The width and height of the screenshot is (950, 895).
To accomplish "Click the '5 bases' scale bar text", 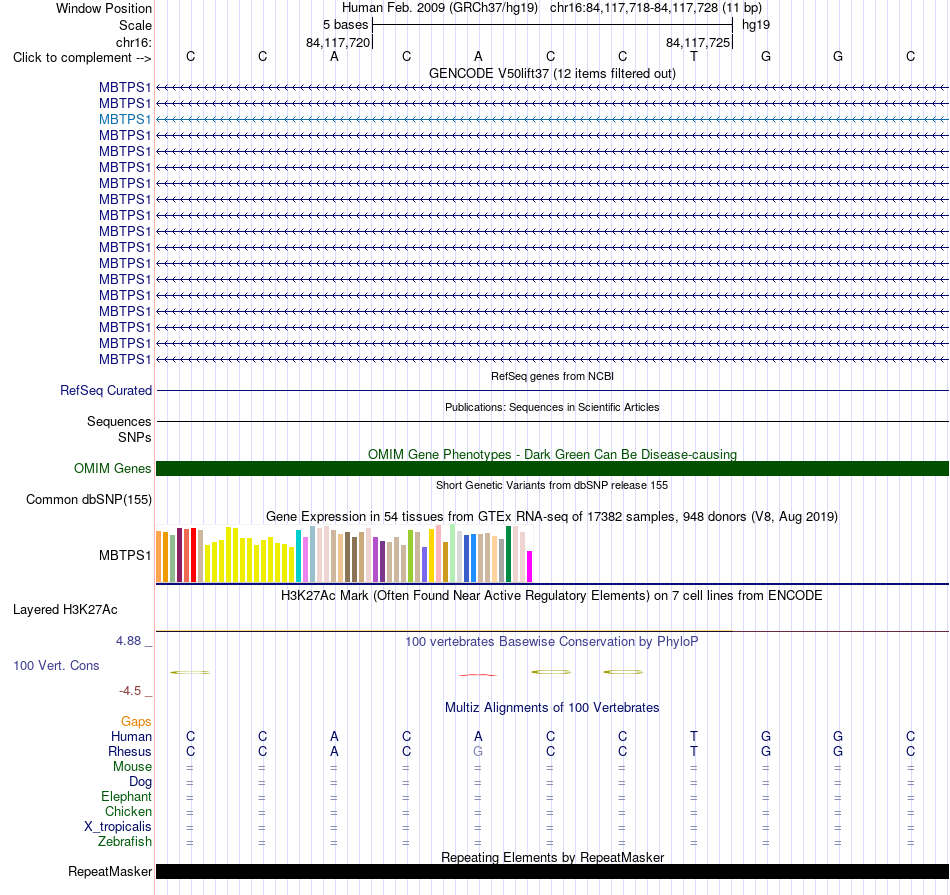I will [x=345, y=25].
